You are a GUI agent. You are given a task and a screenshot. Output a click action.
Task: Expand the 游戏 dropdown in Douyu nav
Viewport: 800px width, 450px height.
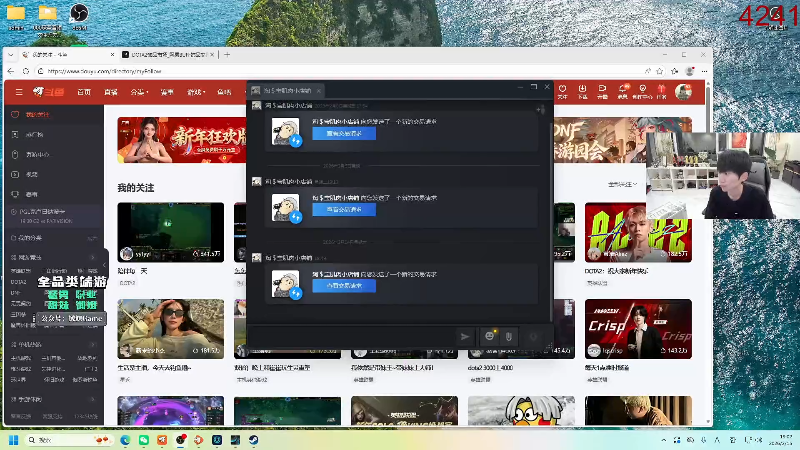tap(196, 92)
